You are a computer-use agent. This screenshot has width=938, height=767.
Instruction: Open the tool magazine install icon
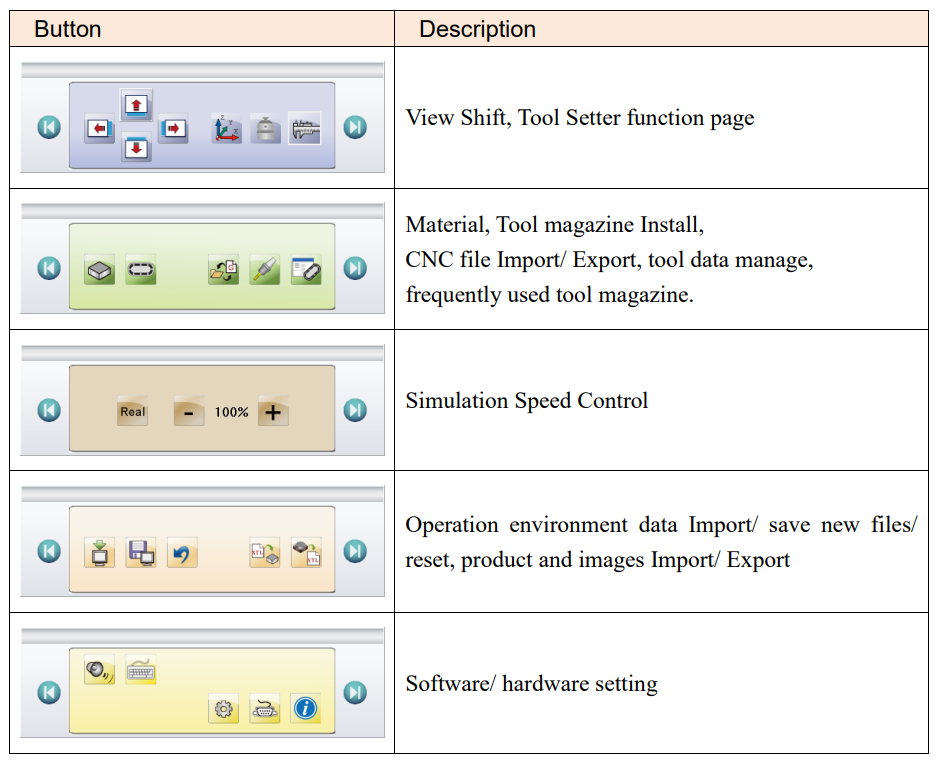[x=141, y=270]
